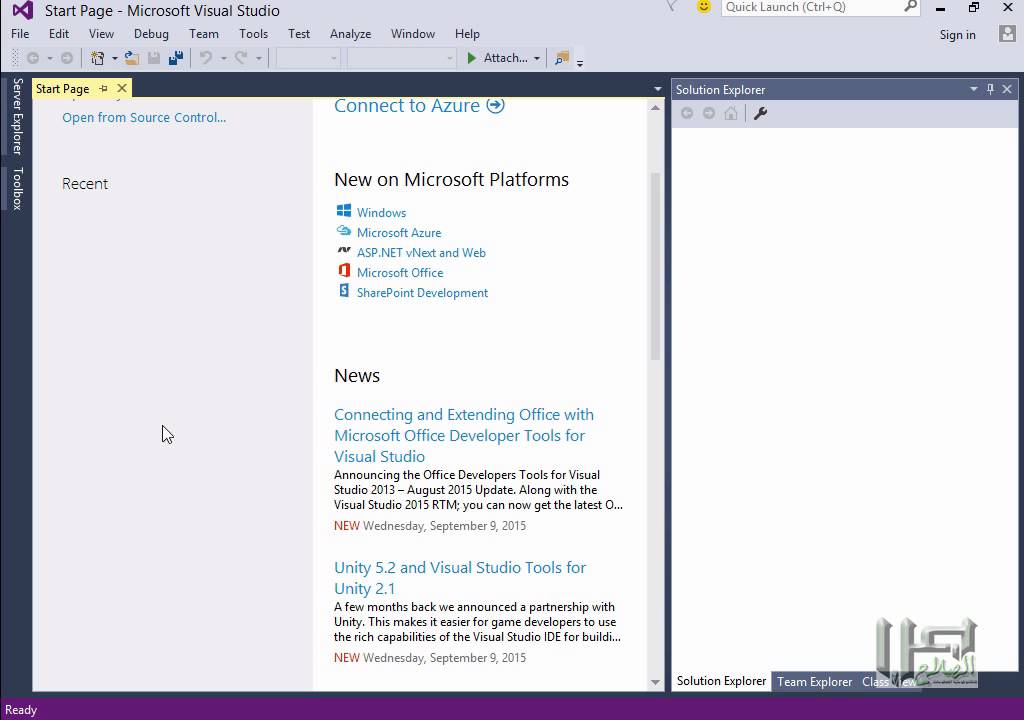Click Solution Explorer Home icon
The width and height of the screenshot is (1024, 720).
click(x=731, y=114)
